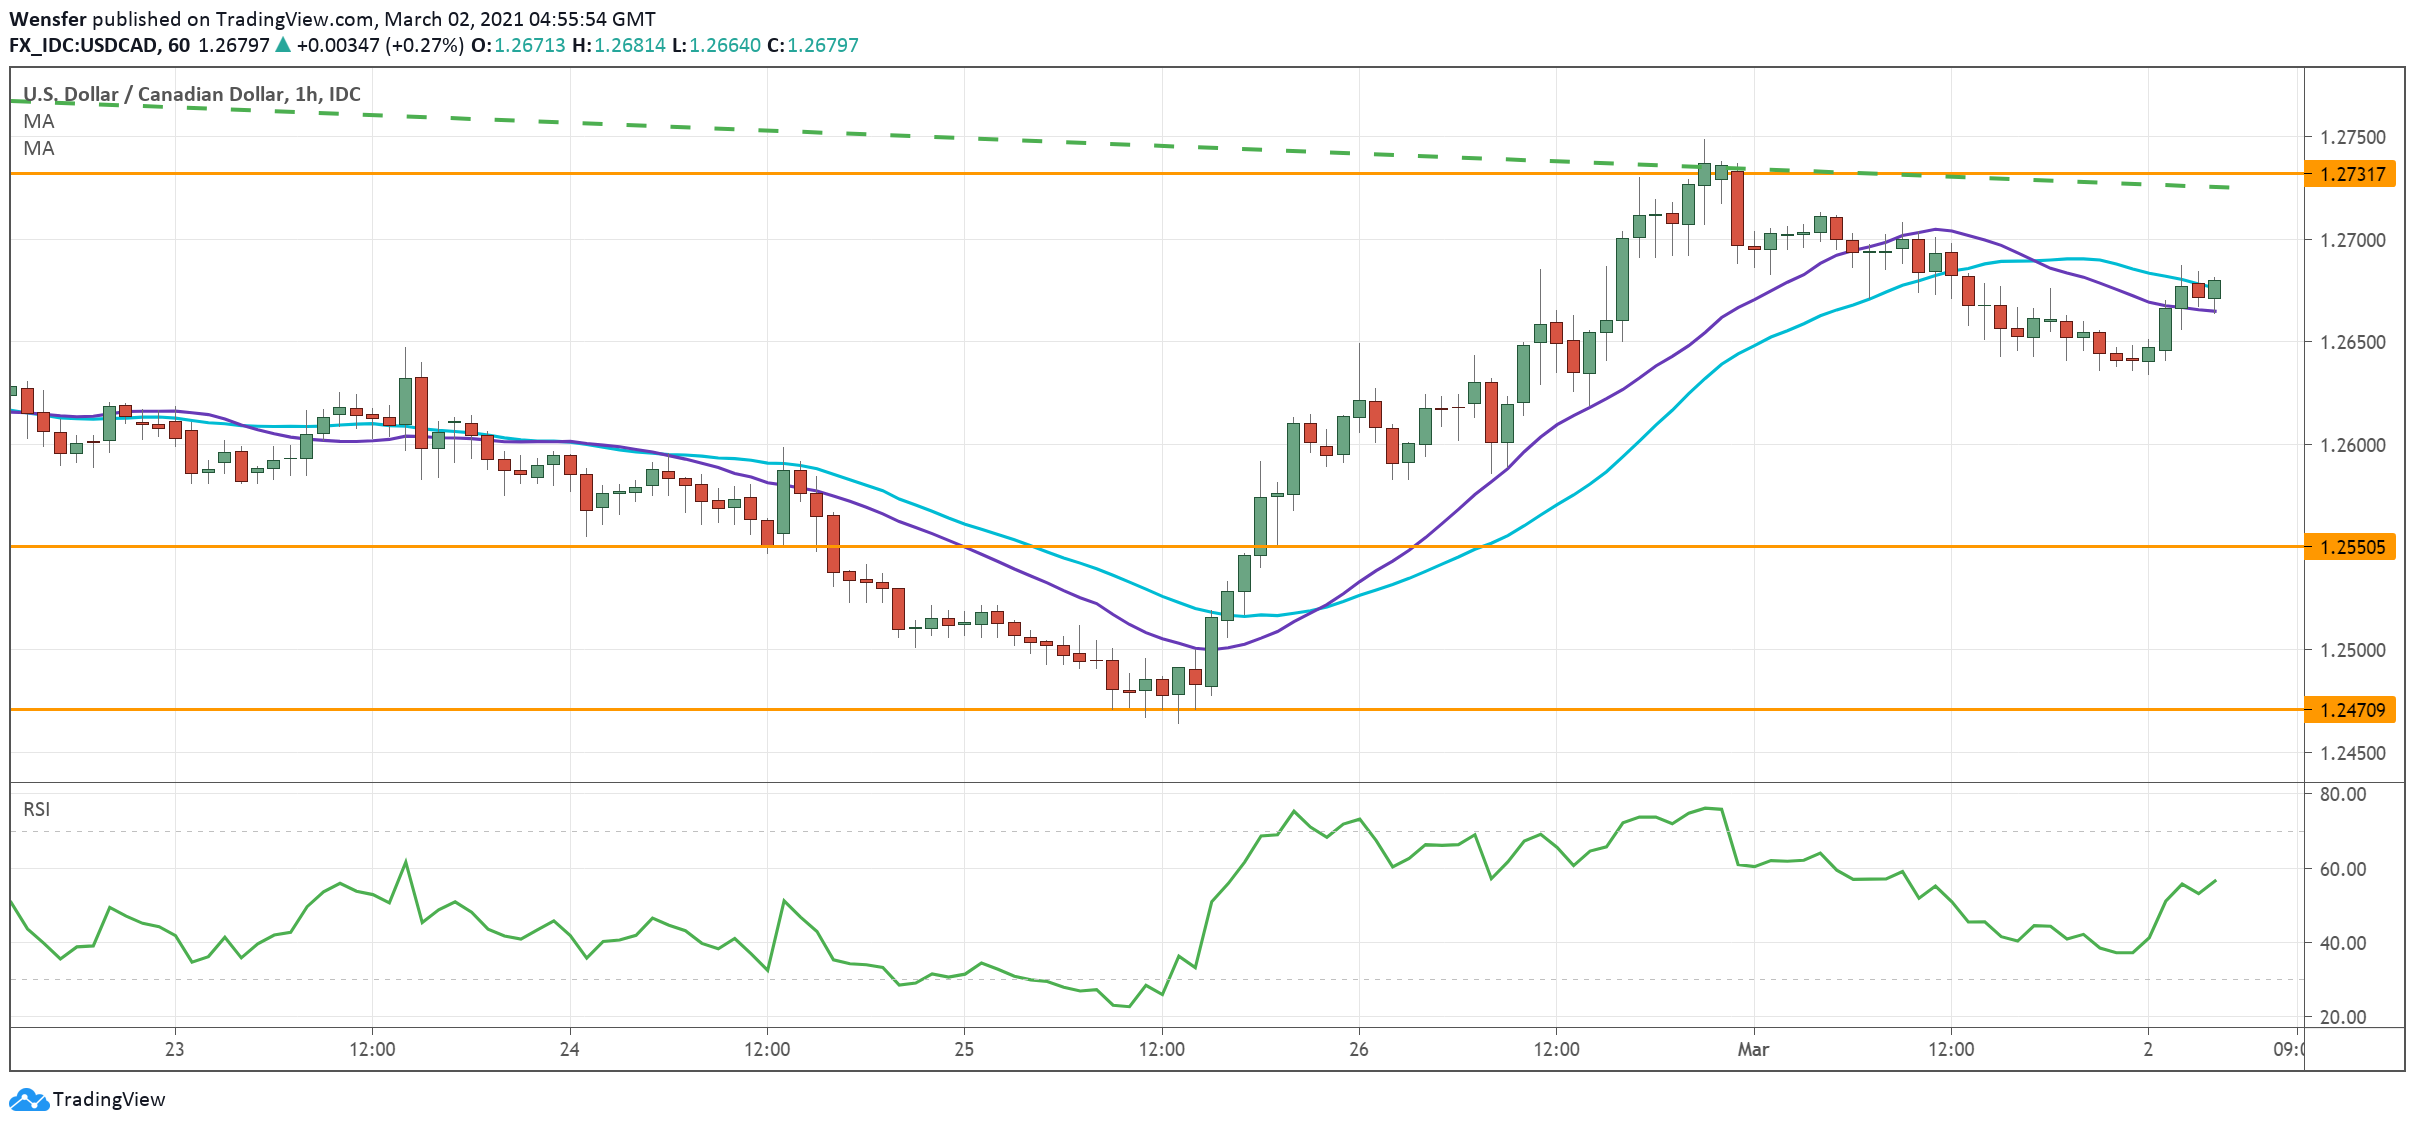This screenshot has height=1128, width=2415.
Task: Click the last green candlestick on chart
Action: 2214,289
